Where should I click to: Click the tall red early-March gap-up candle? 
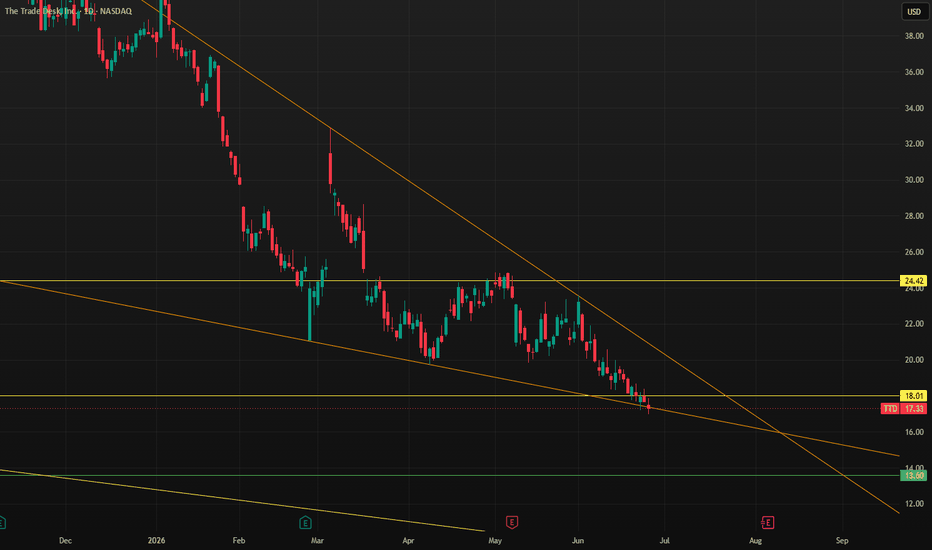[x=330, y=169]
